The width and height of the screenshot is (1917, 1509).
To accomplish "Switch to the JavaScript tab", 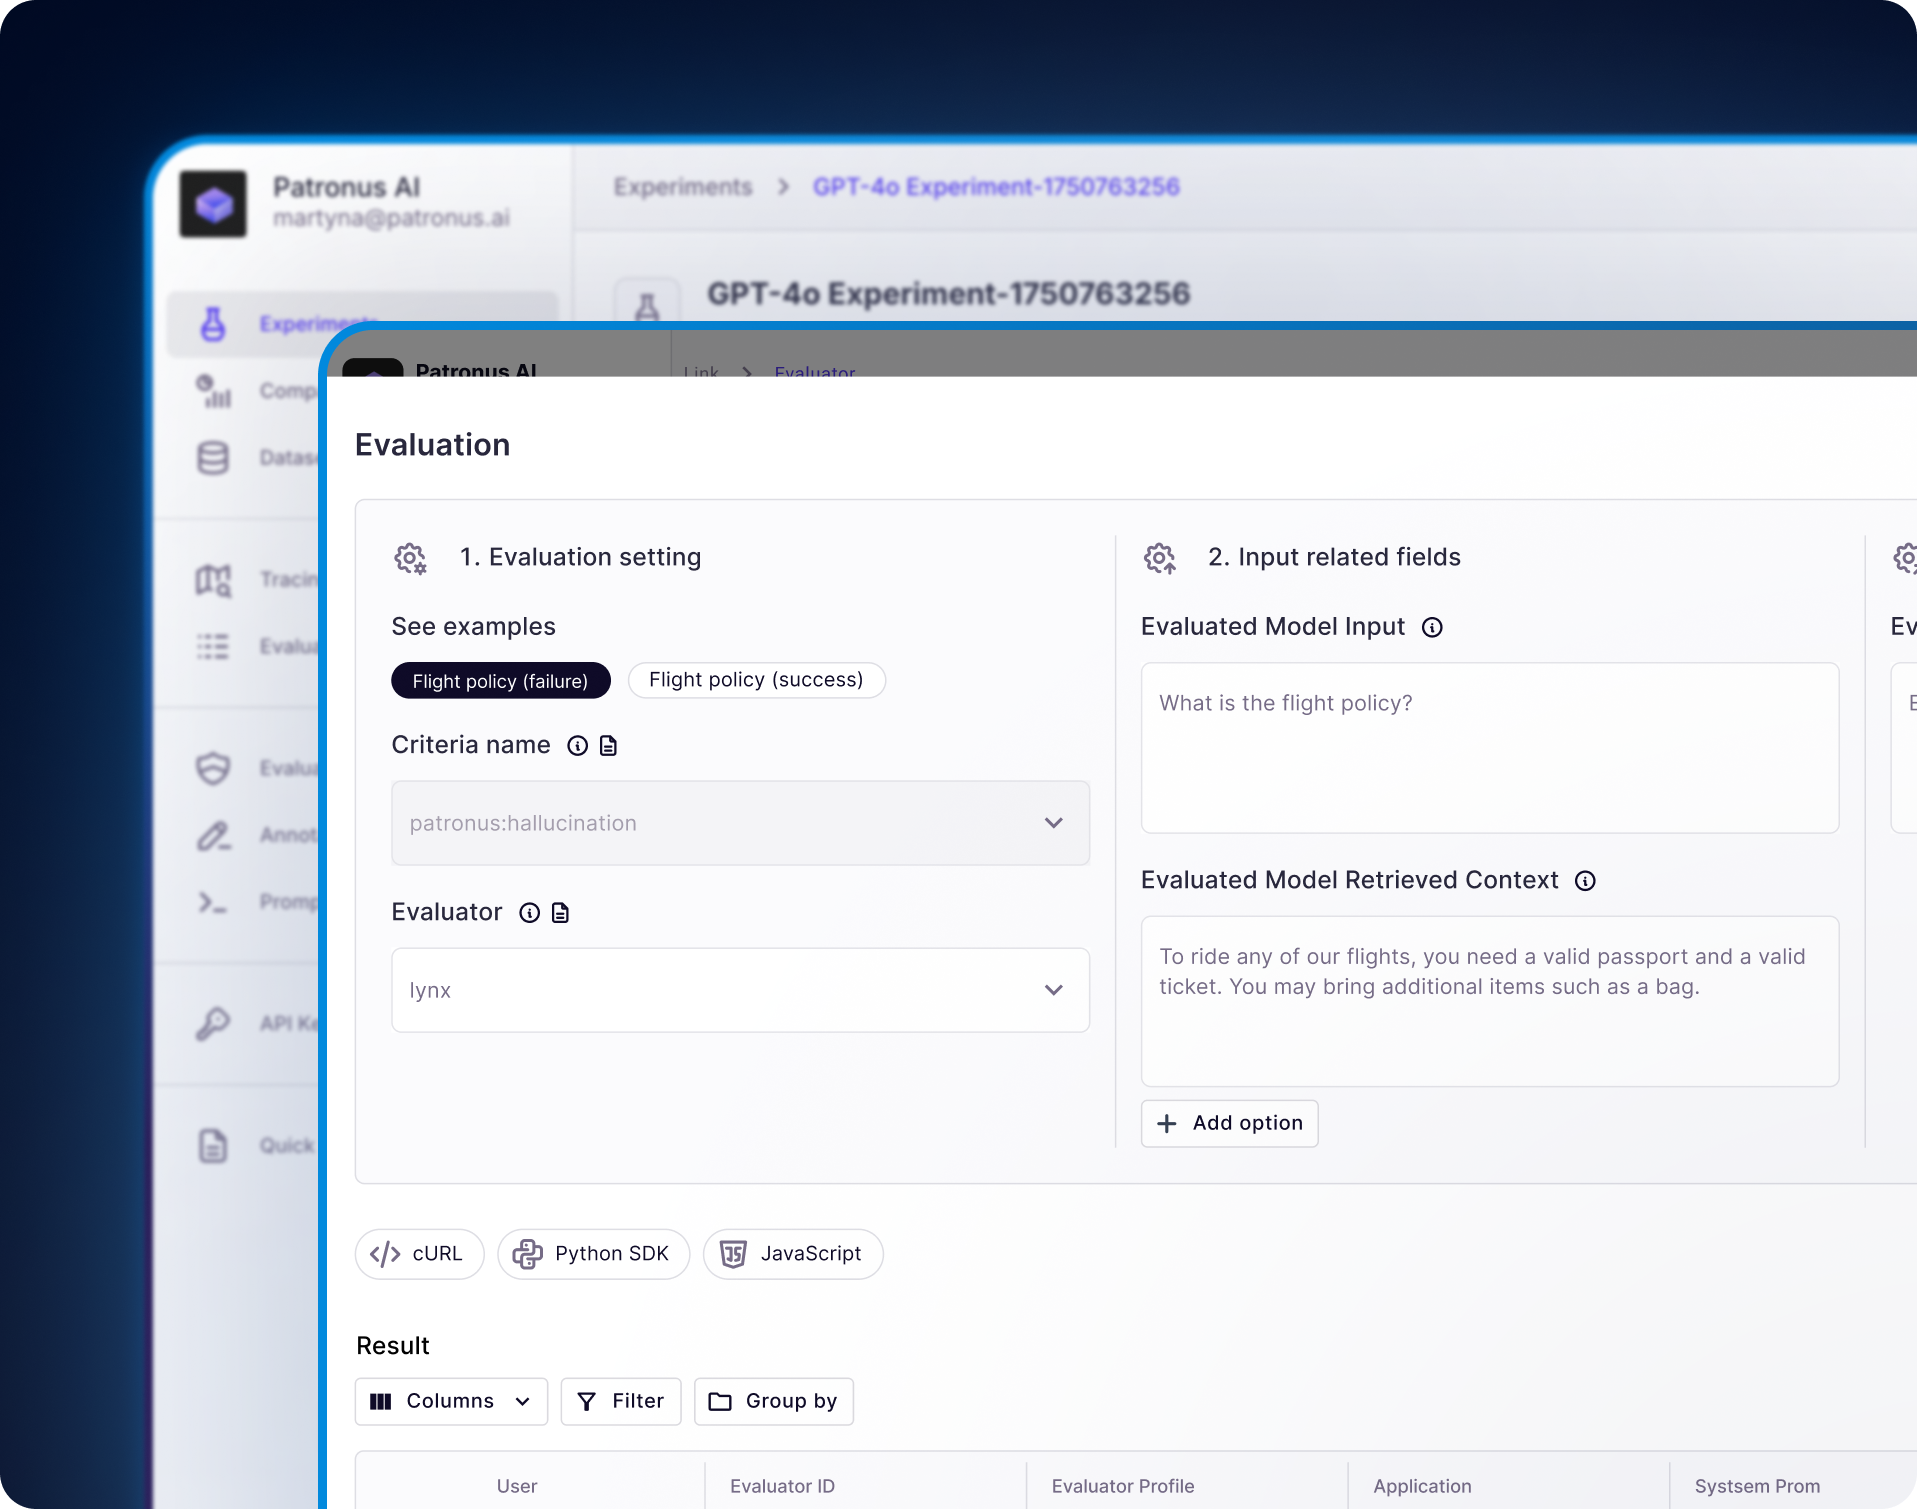I will tap(793, 1254).
